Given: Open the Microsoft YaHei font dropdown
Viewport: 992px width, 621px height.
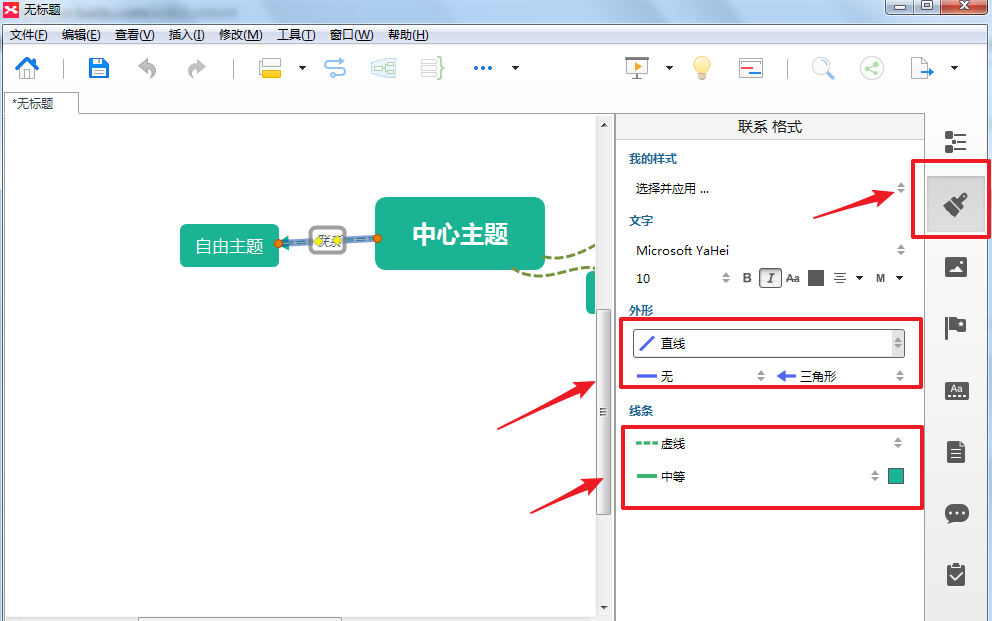Looking at the screenshot, I should [x=899, y=250].
